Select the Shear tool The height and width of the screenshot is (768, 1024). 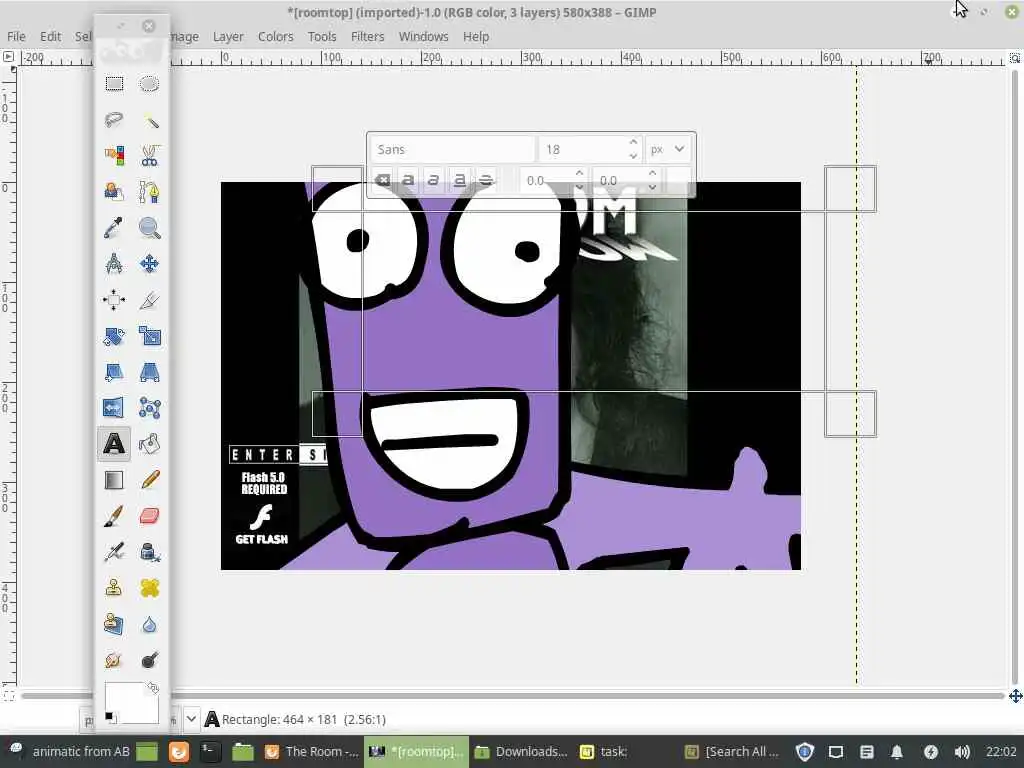(x=114, y=372)
